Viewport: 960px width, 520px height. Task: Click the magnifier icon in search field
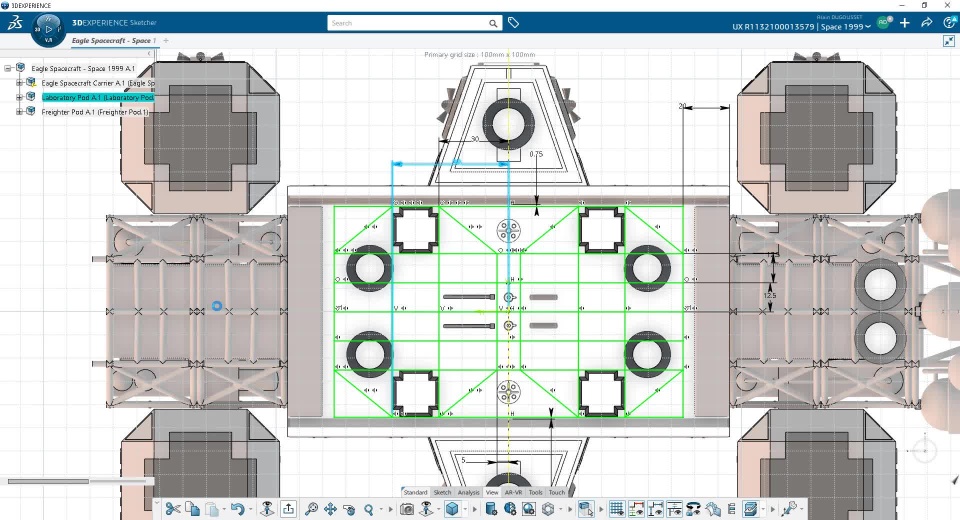[x=493, y=23]
